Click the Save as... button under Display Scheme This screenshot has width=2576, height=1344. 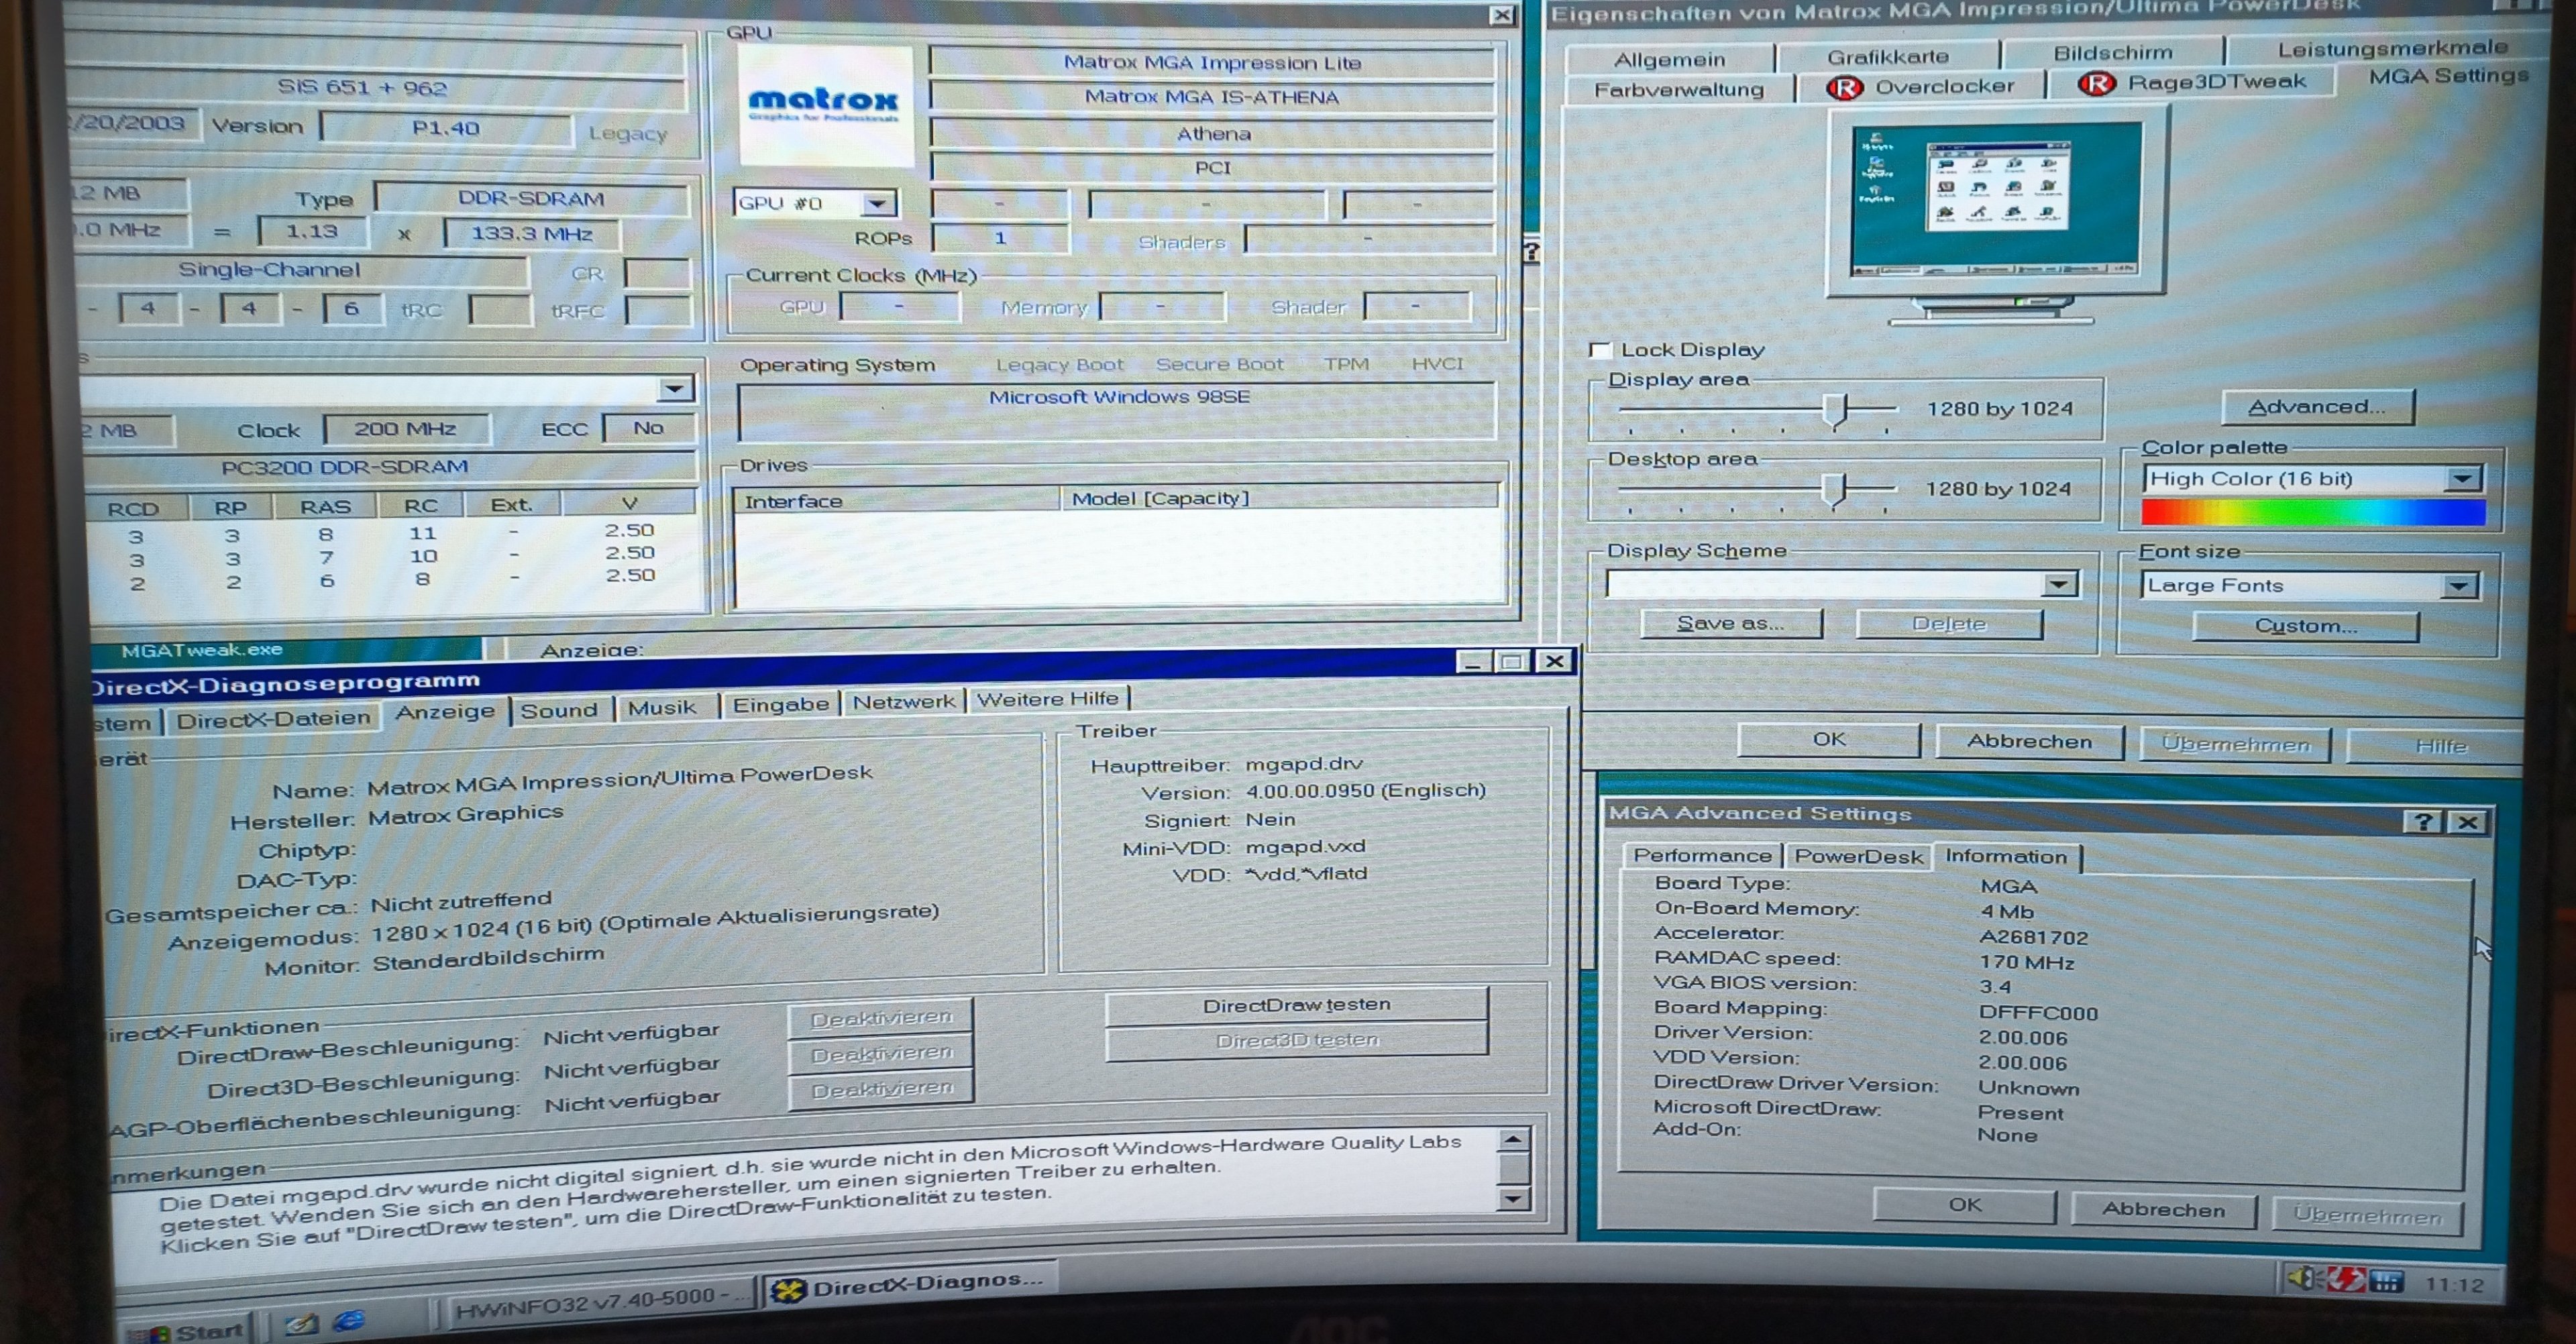tap(1730, 623)
